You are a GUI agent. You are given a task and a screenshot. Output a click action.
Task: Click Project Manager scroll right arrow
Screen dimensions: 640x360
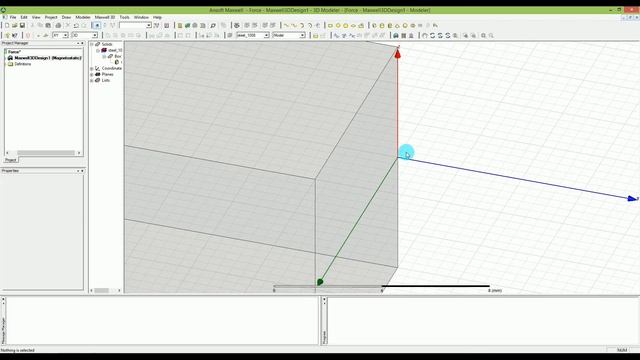tap(79, 153)
